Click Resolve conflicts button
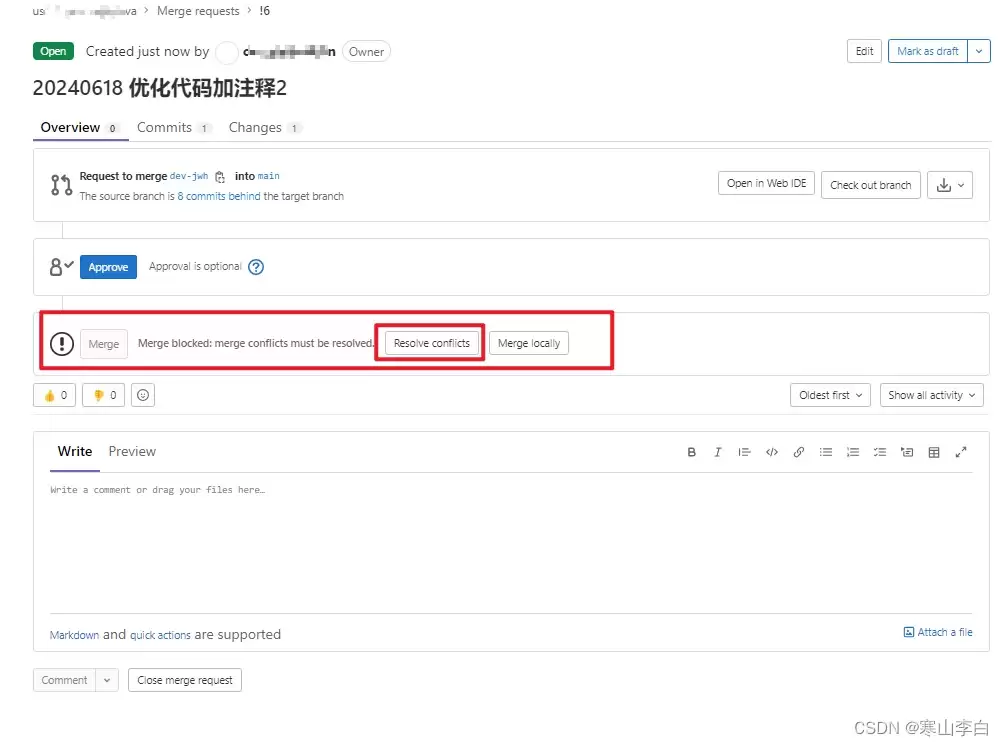Screen dimensions: 1003x746 [x=432, y=343]
